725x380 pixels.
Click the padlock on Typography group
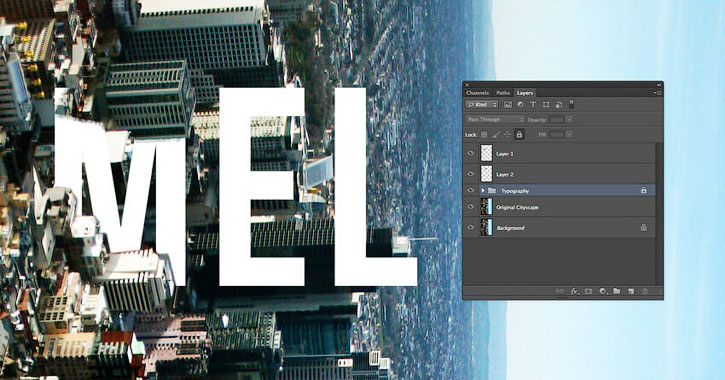coord(643,190)
